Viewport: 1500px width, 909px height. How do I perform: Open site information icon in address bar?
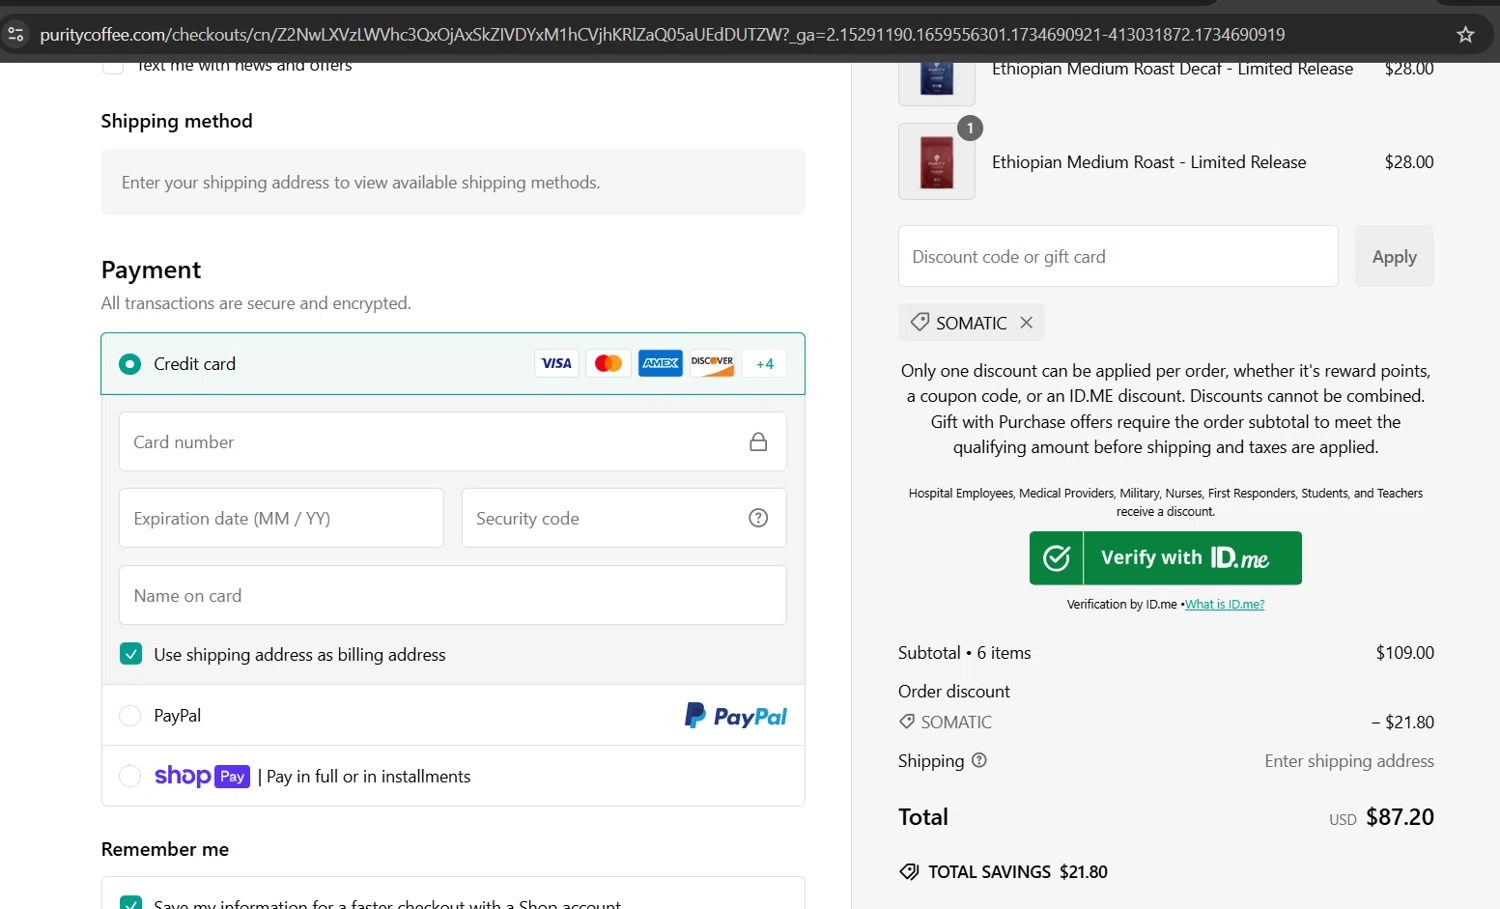point(16,35)
